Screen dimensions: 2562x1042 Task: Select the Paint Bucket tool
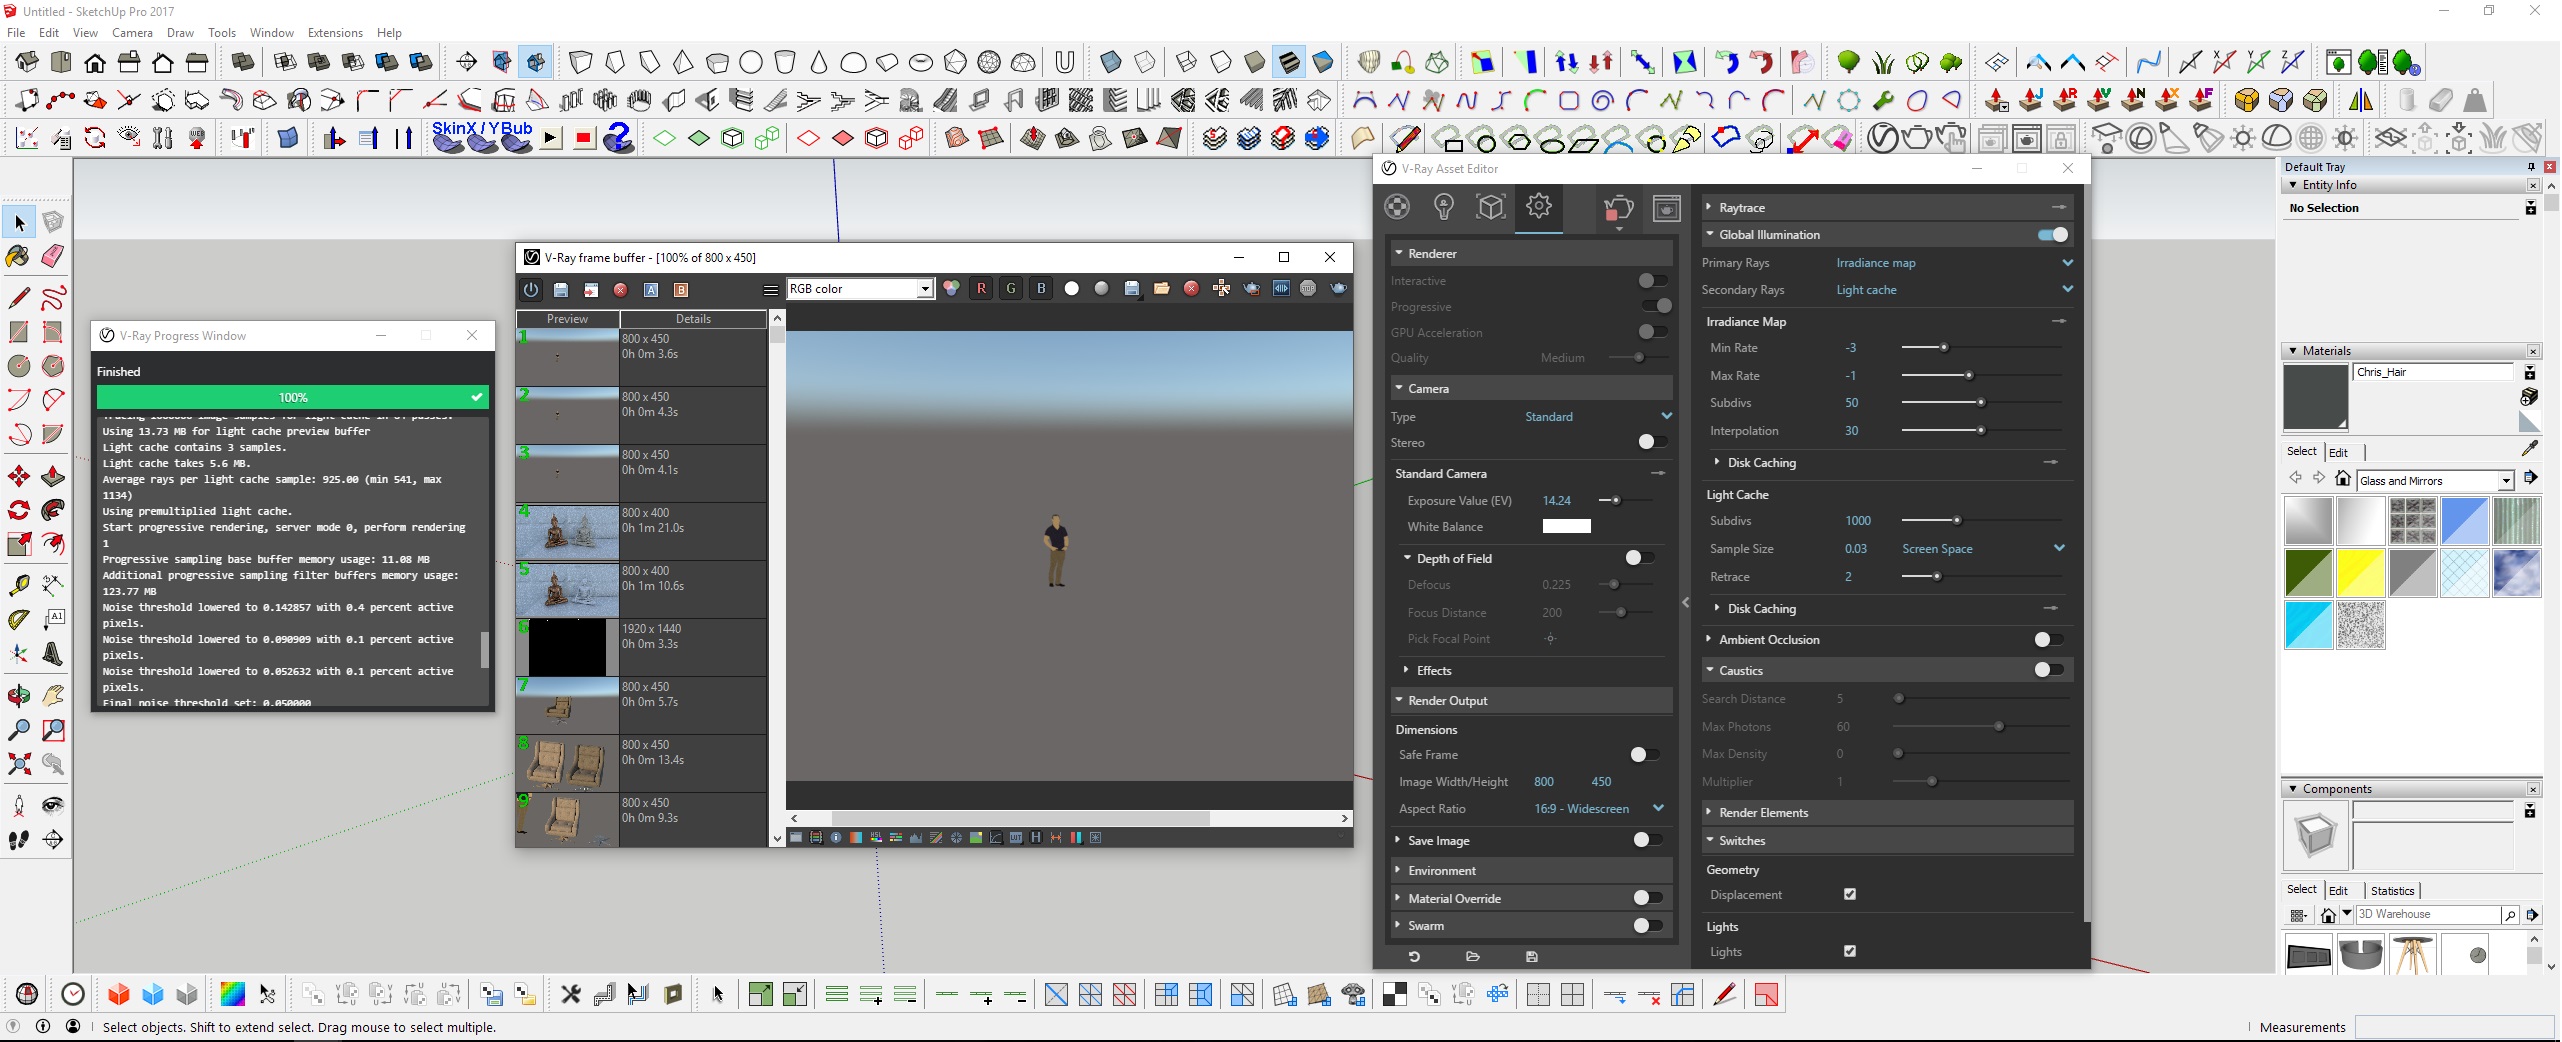click(18, 256)
